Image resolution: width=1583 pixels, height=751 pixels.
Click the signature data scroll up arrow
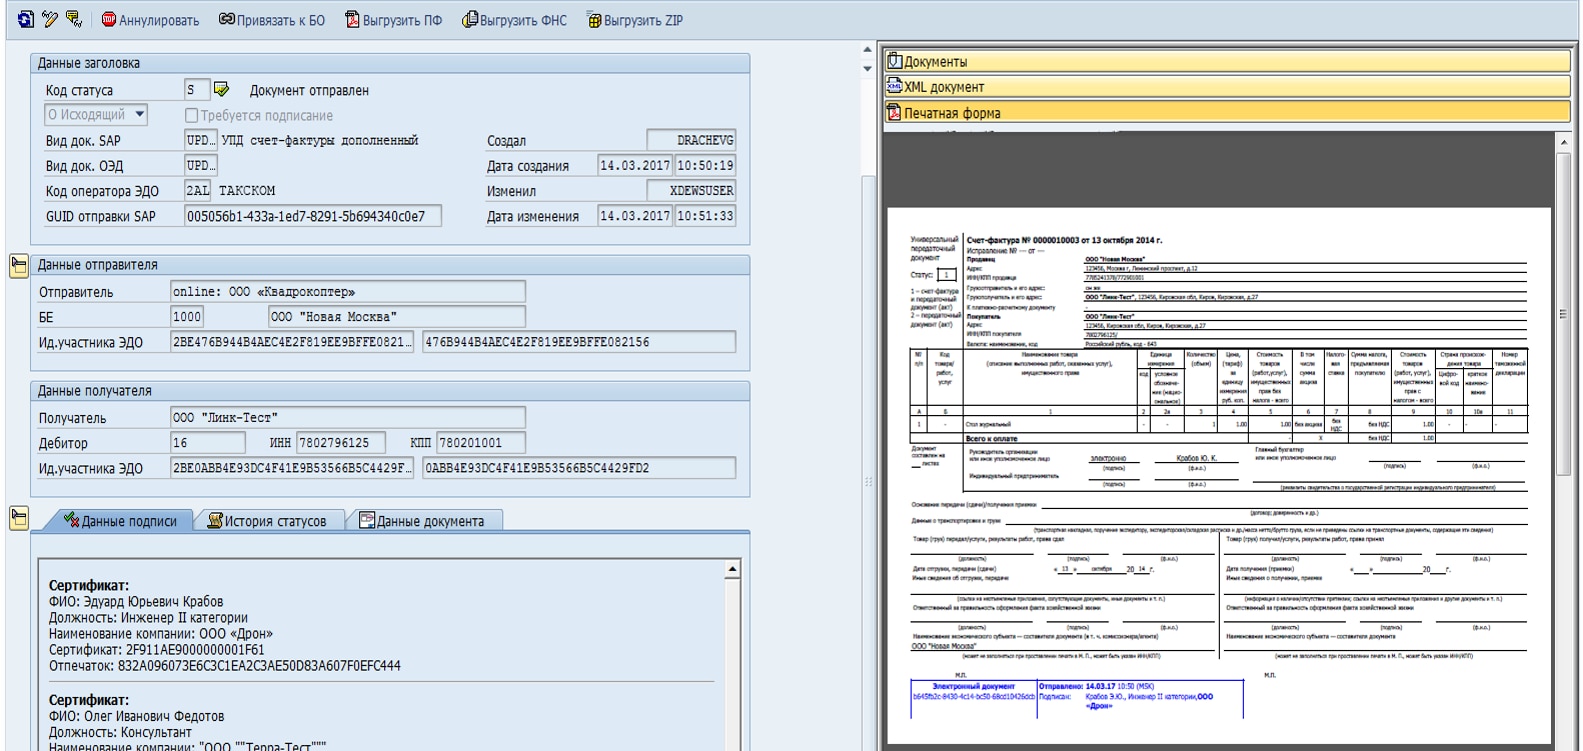pos(732,569)
